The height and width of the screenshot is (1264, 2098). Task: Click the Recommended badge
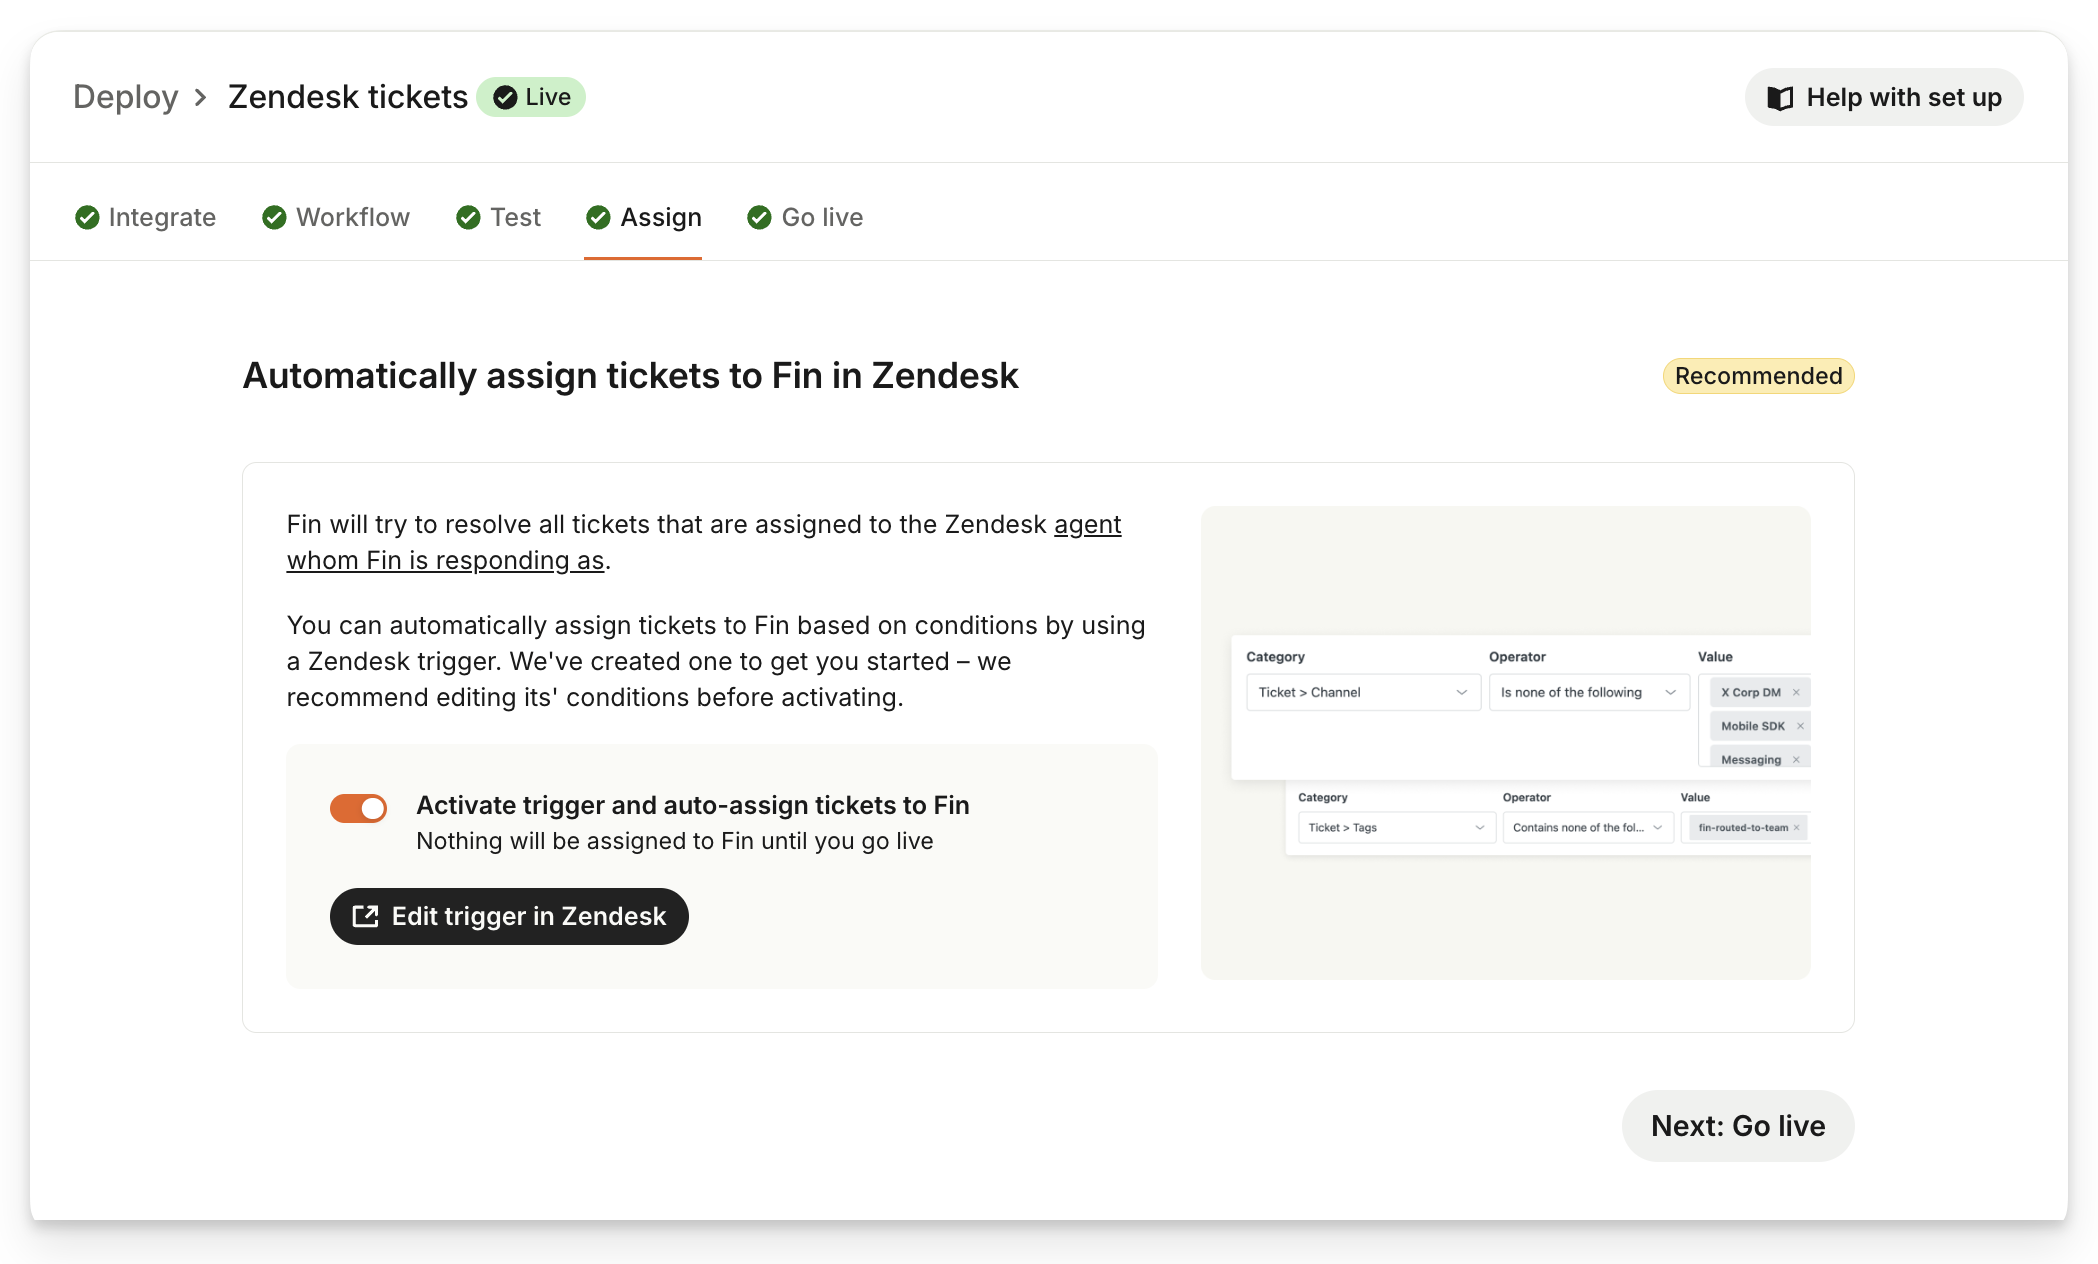(1758, 376)
